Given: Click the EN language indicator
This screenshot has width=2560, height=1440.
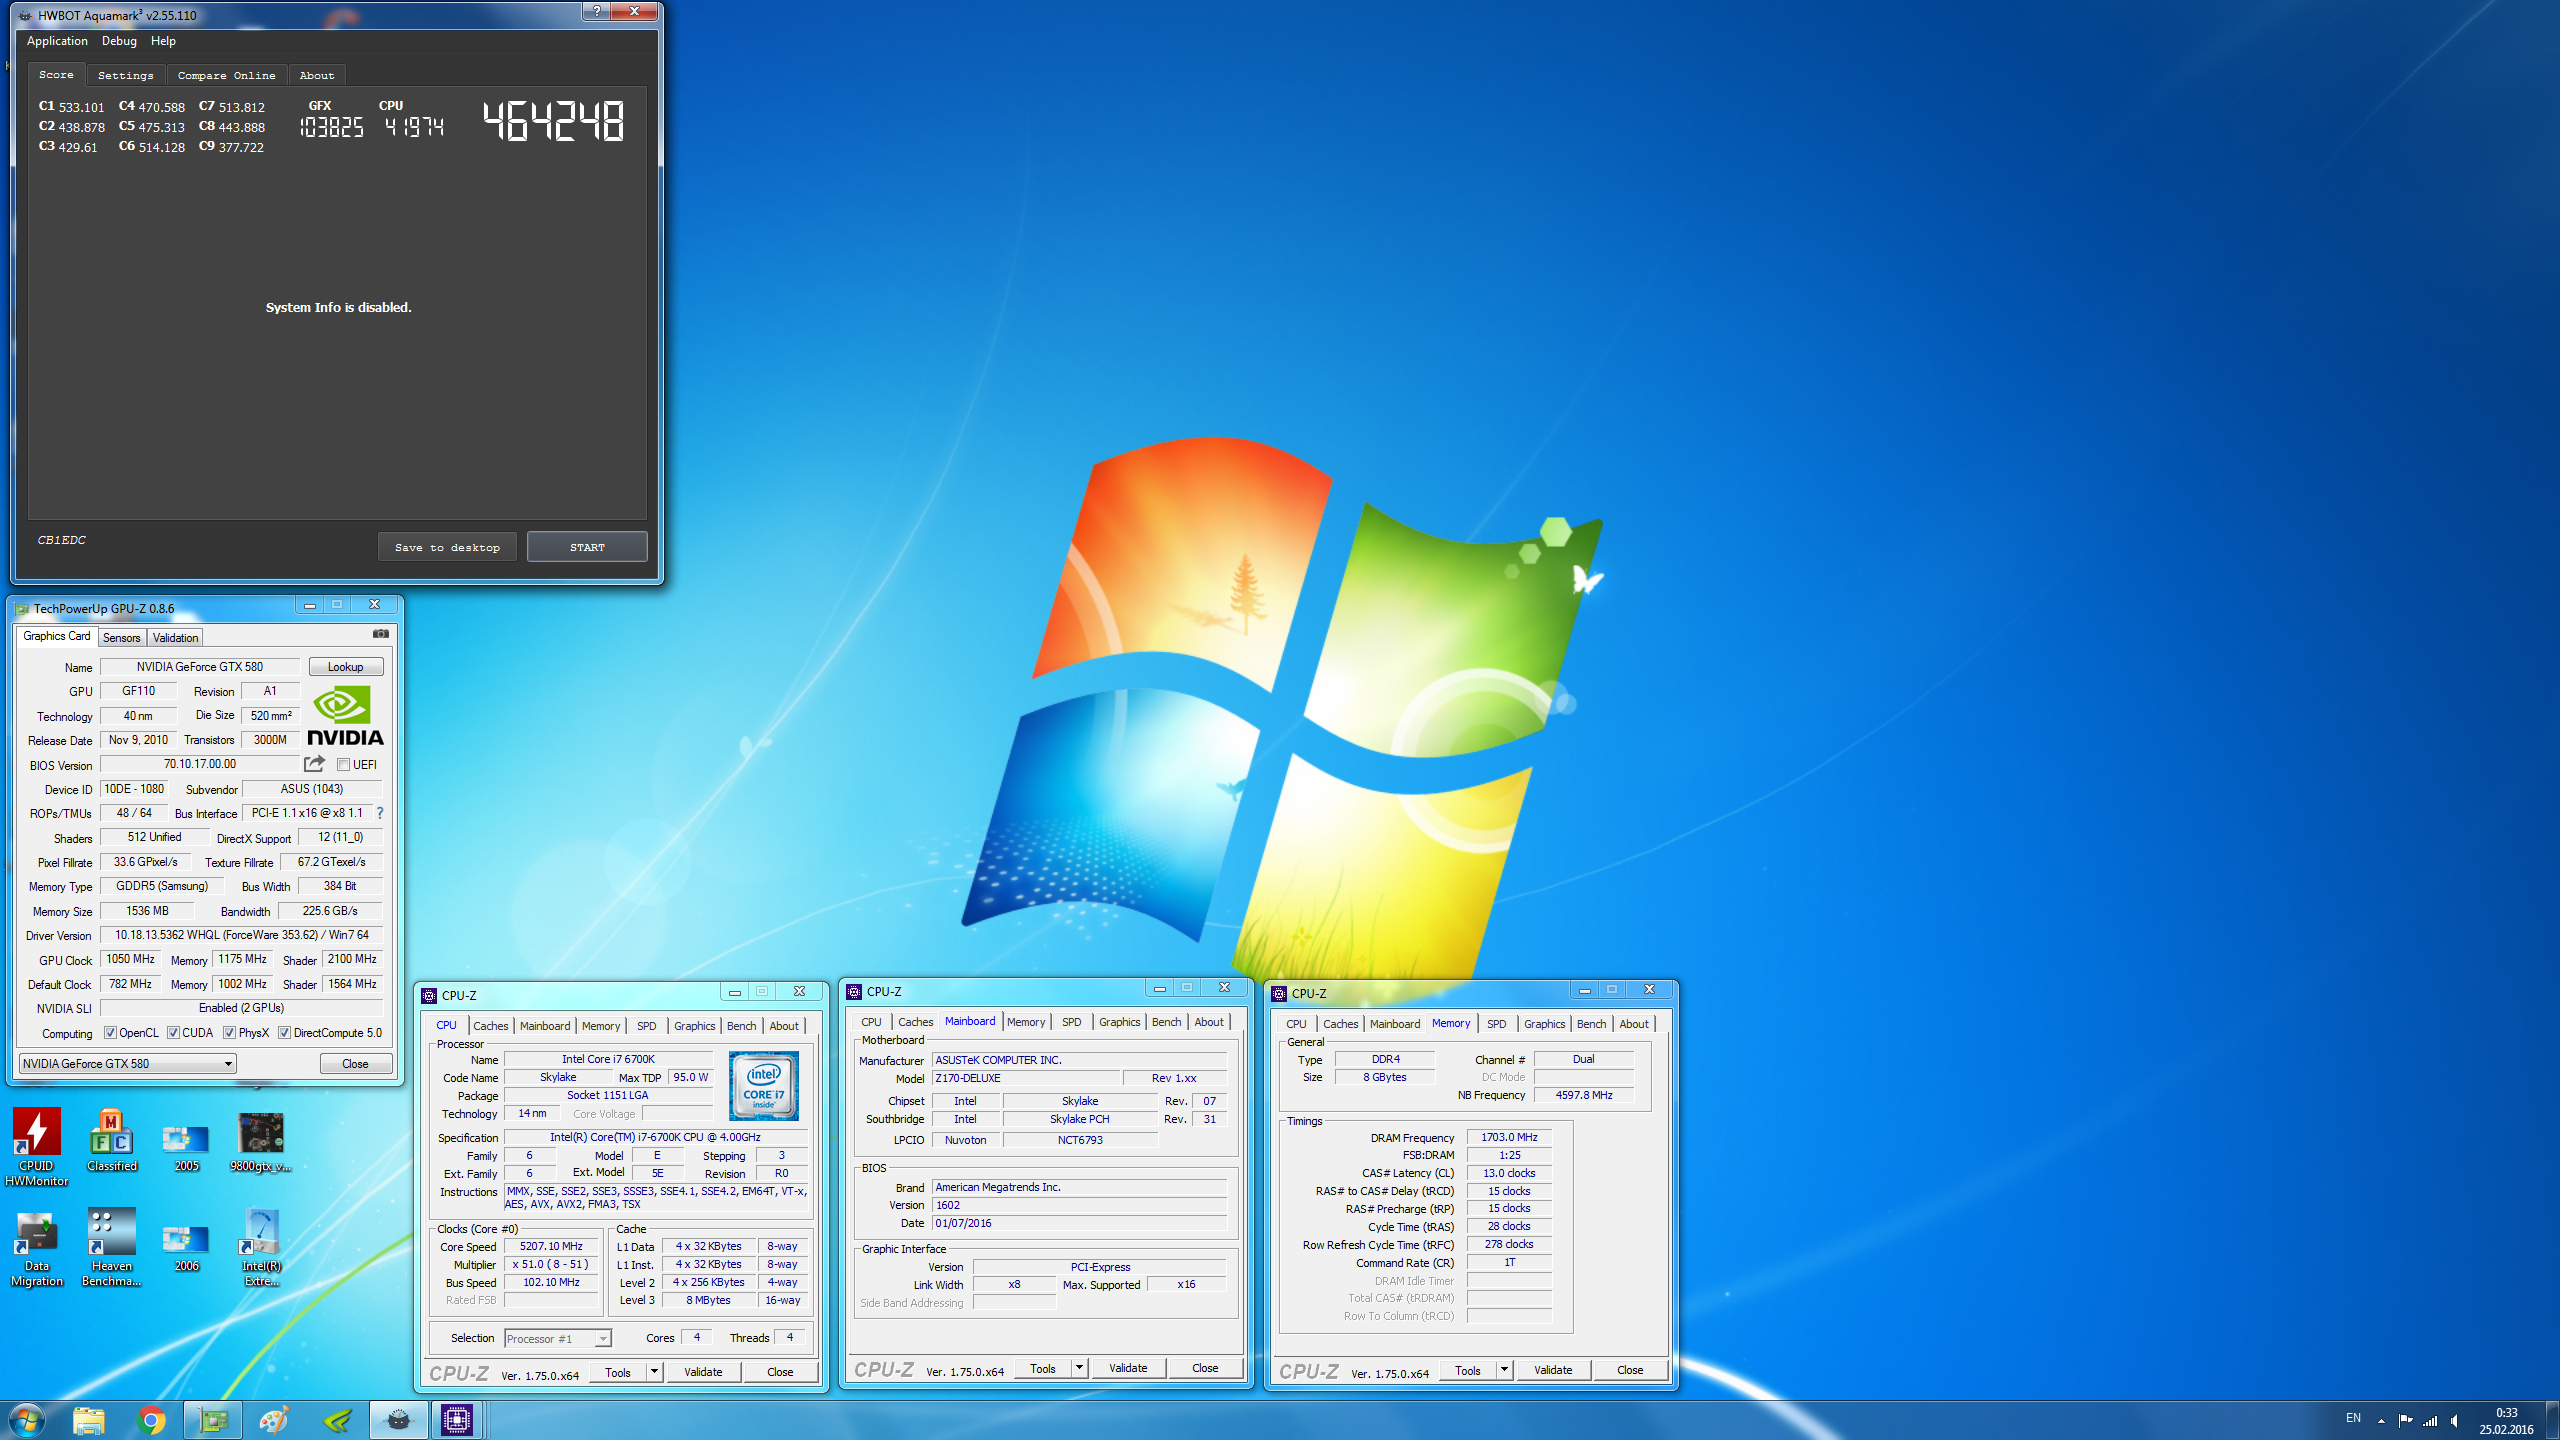Looking at the screenshot, I should click(x=2353, y=1418).
